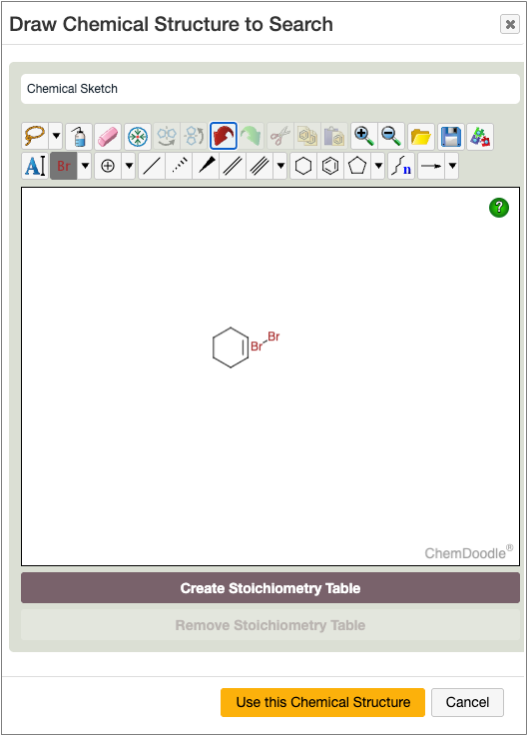Open the arrow shapes dropdown
Image resolution: width=528 pixels, height=736 pixels.
coord(451,166)
